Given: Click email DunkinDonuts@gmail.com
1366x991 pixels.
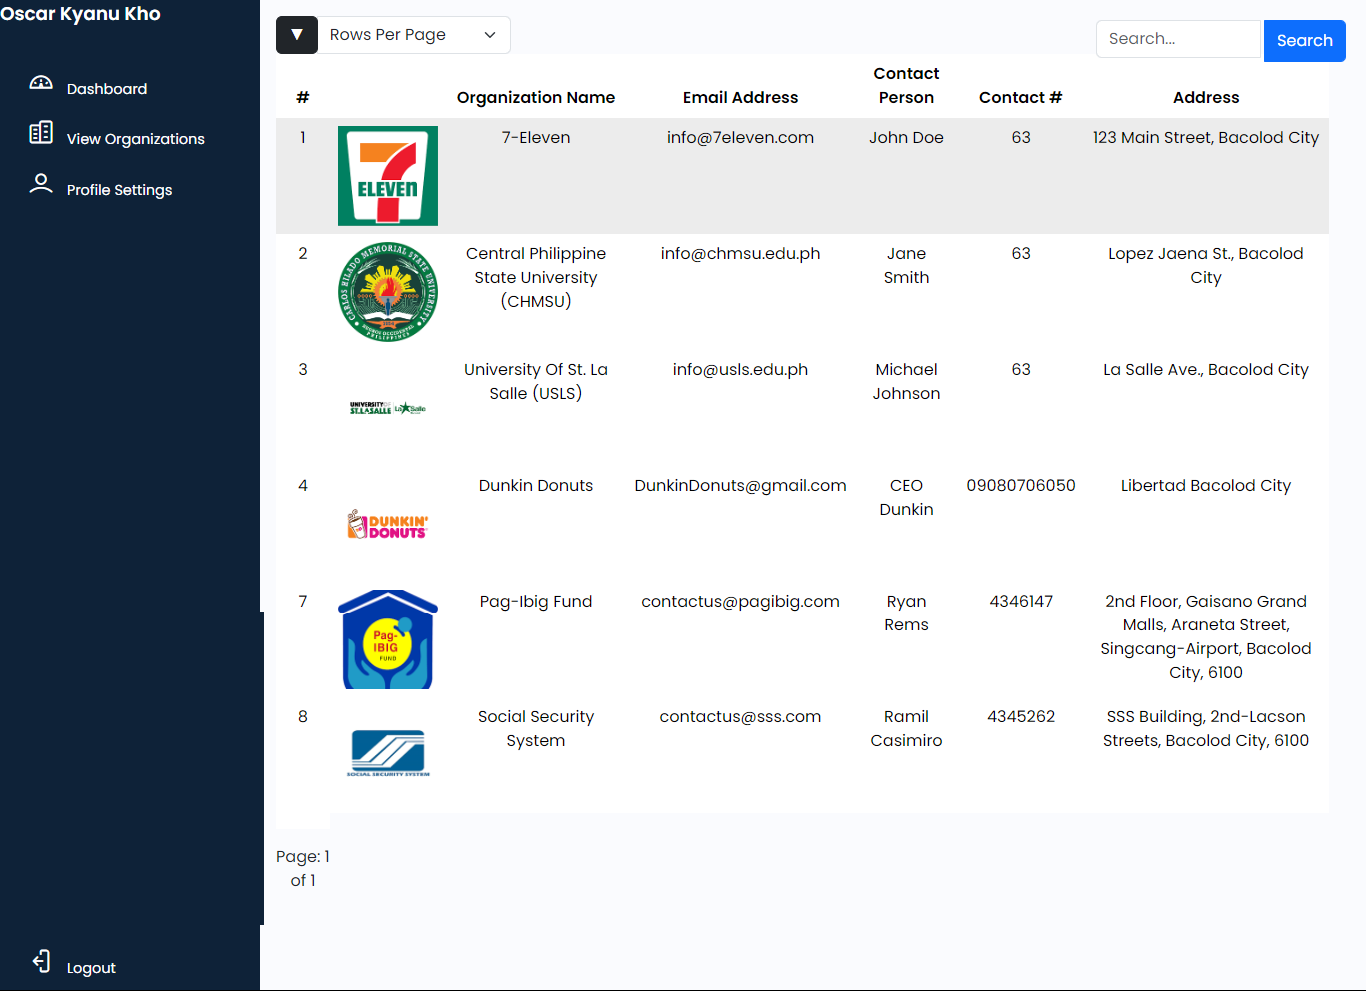Looking at the screenshot, I should [x=741, y=485].
